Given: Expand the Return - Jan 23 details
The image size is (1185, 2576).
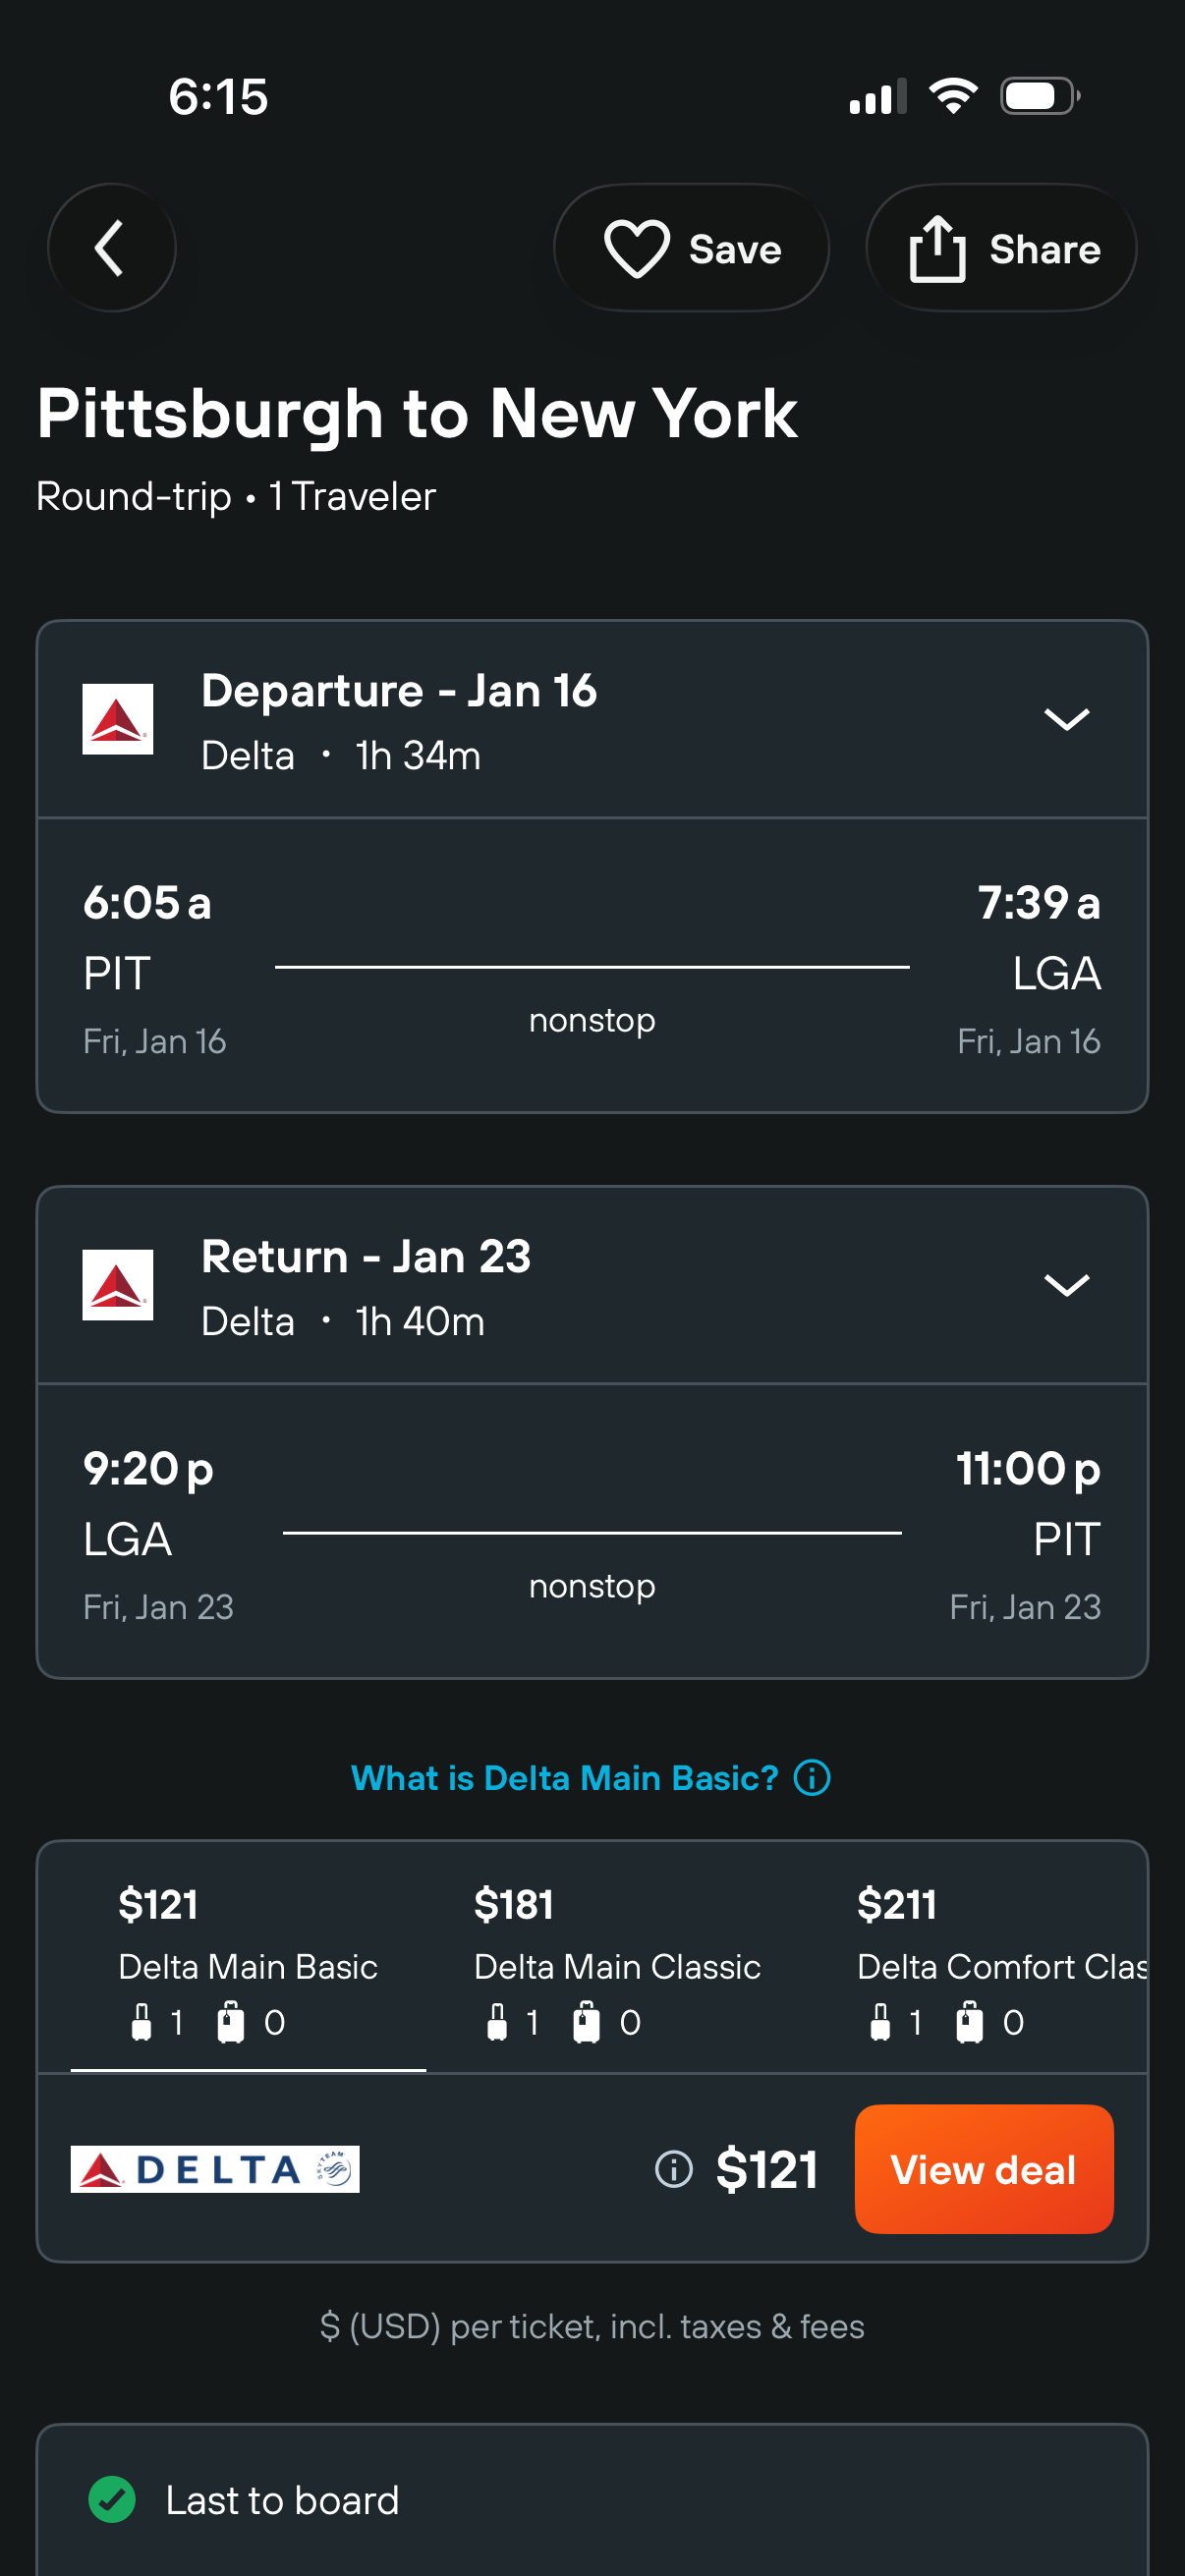Looking at the screenshot, I should point(1066,1285).
